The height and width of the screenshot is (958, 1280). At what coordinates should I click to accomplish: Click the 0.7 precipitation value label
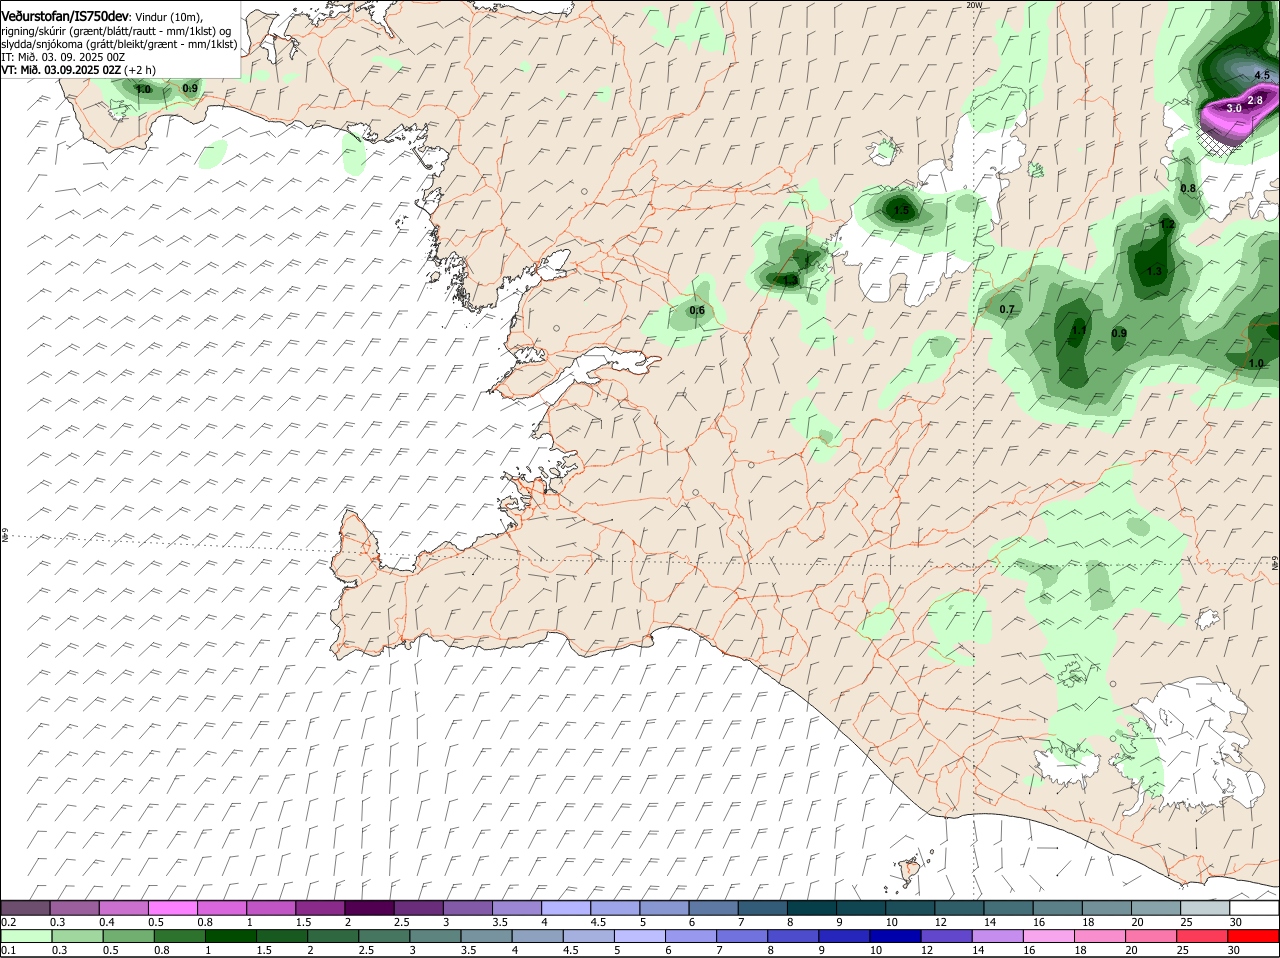[1007, 310]
